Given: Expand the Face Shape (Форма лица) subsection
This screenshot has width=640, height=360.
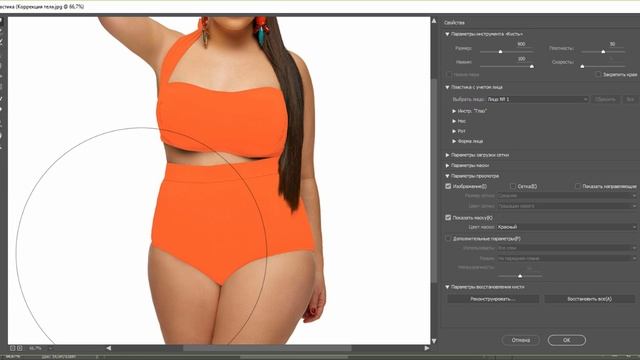Looking at the screenshot, I should click(x=454, y=141).
